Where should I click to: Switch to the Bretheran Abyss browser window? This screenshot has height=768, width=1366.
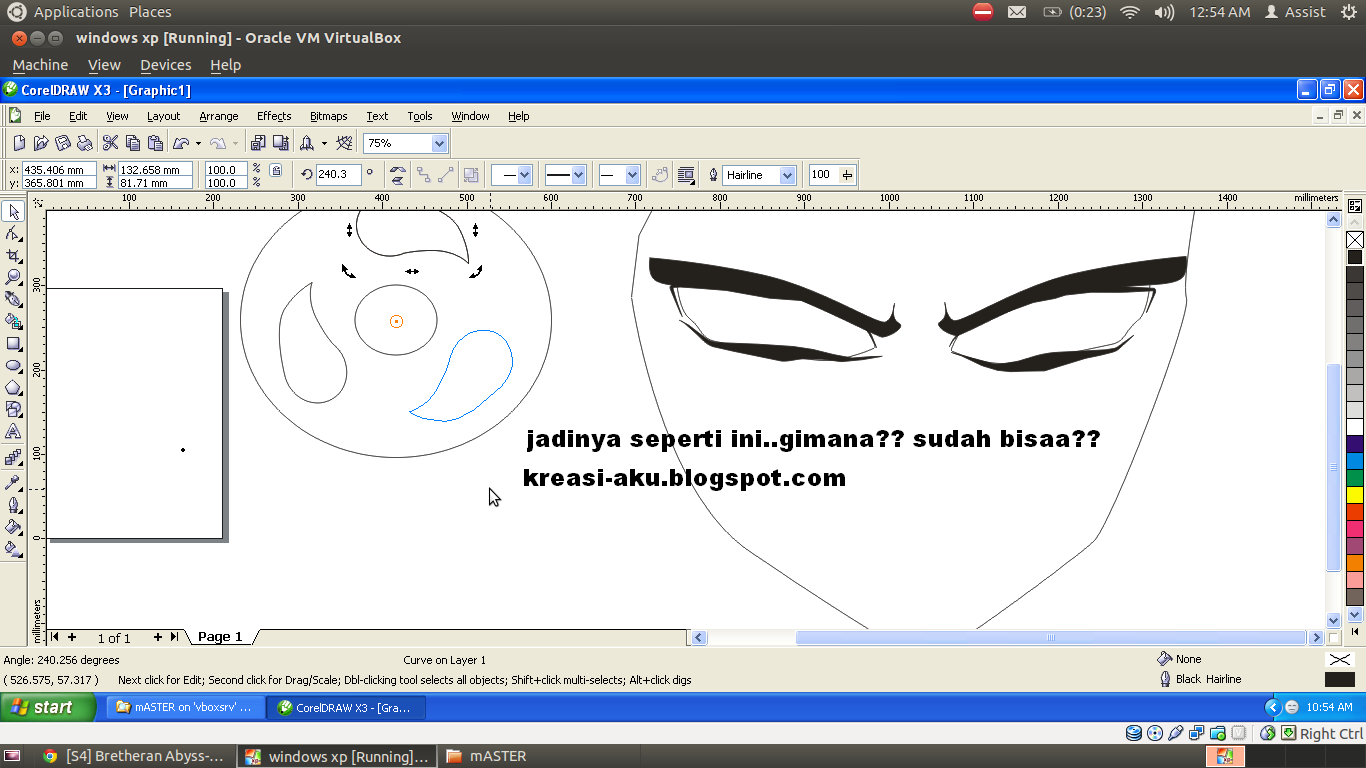point(134,756)
